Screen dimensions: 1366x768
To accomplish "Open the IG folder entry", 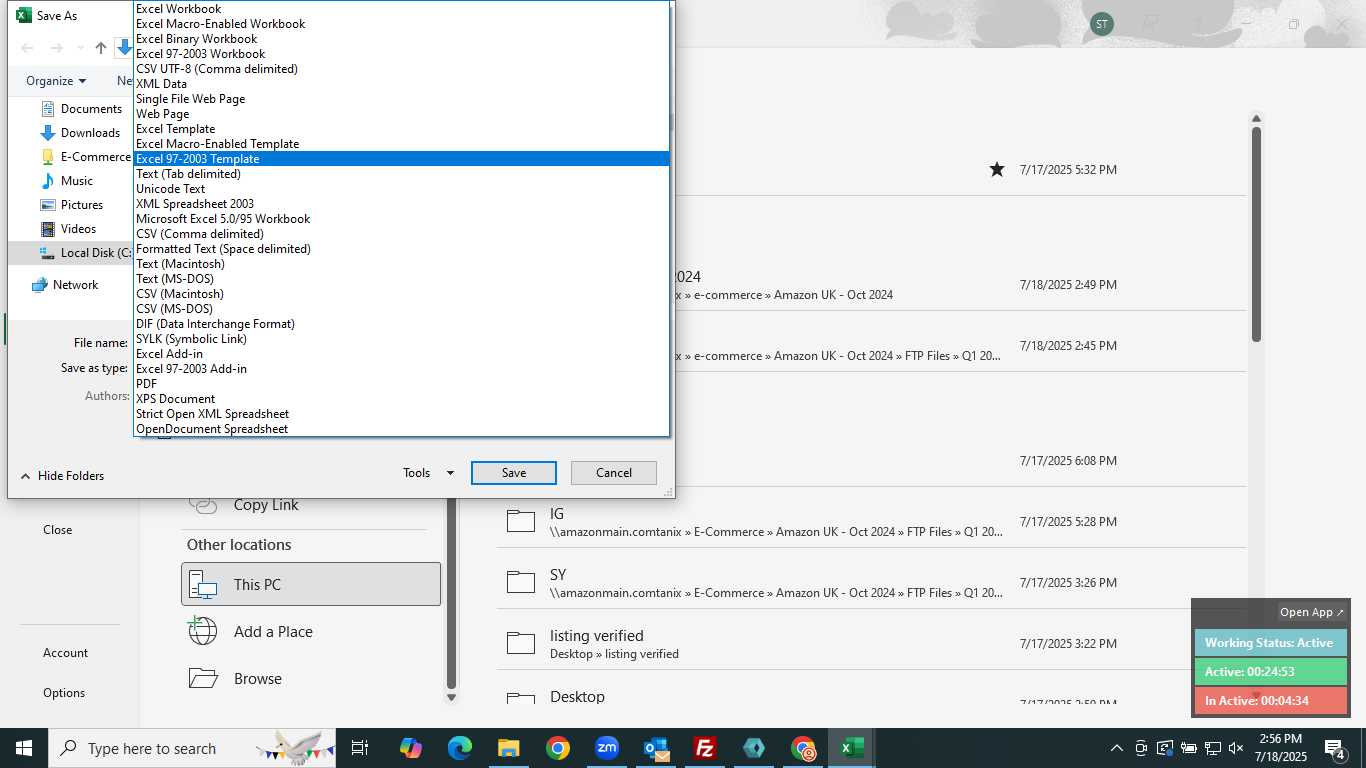I will (871, 522).
